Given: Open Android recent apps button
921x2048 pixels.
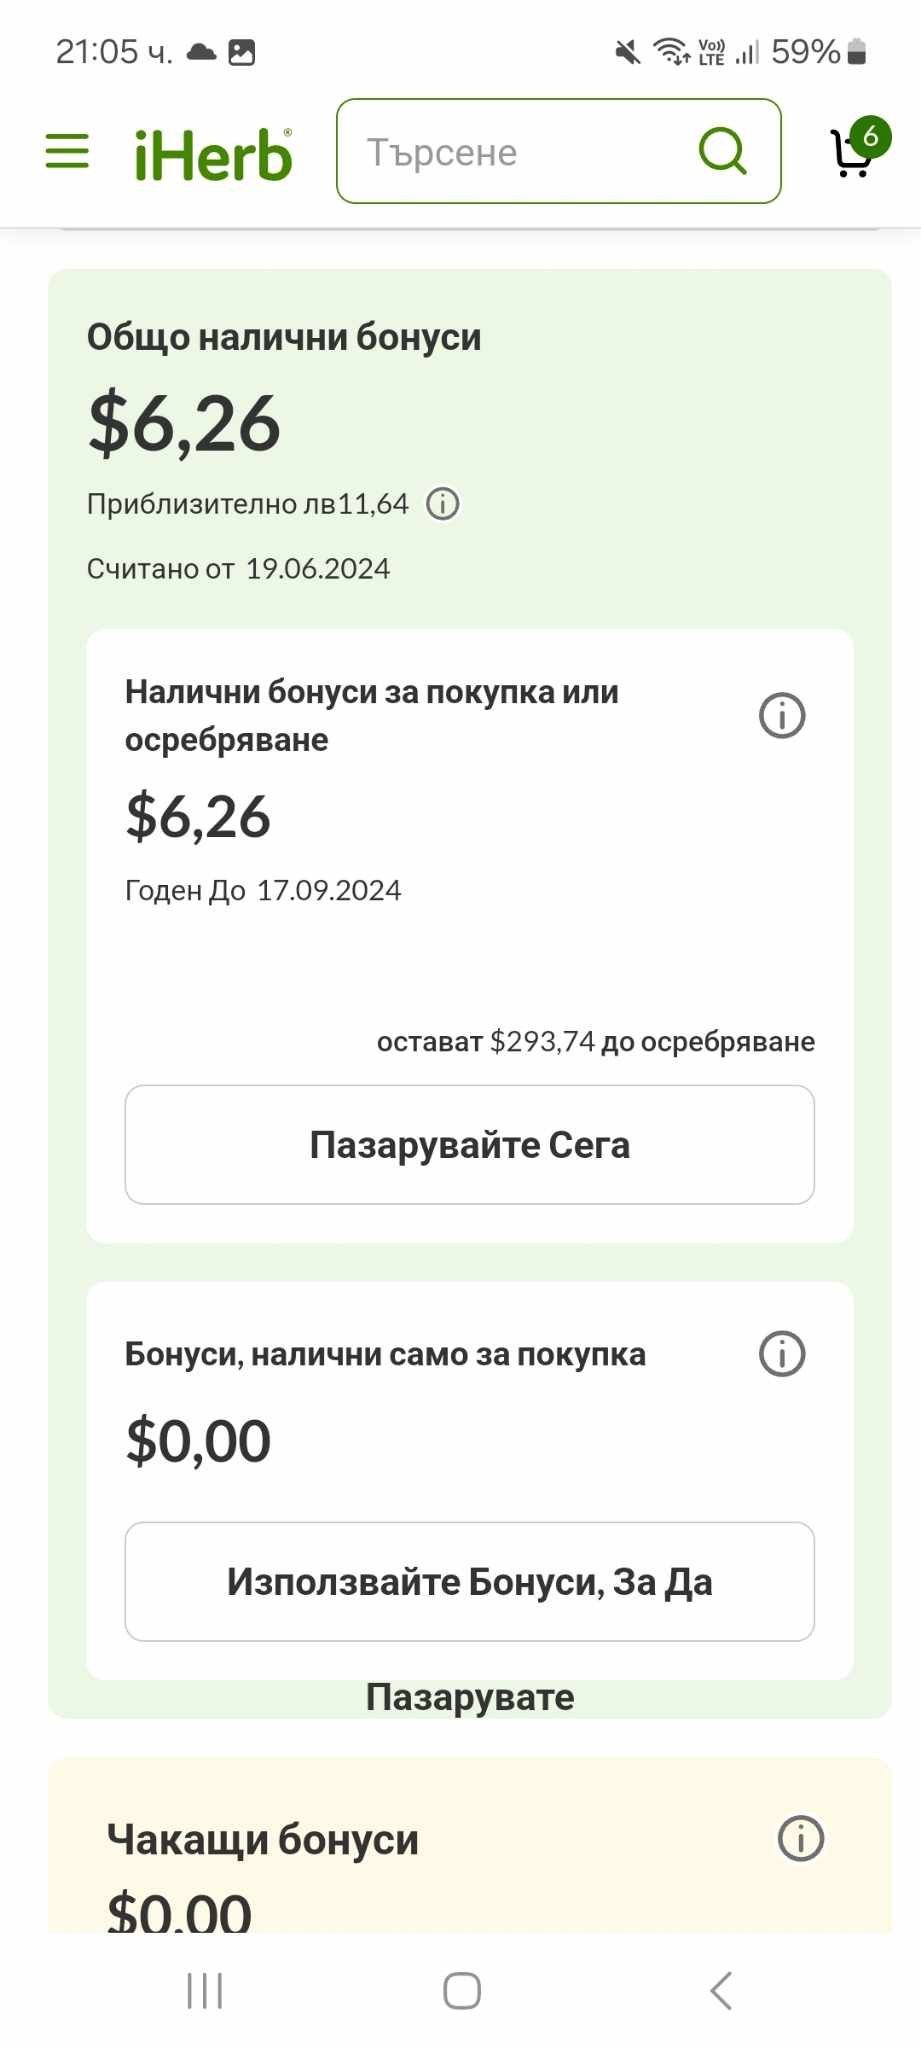Looking at the screenshot, I should [205, 1991].
